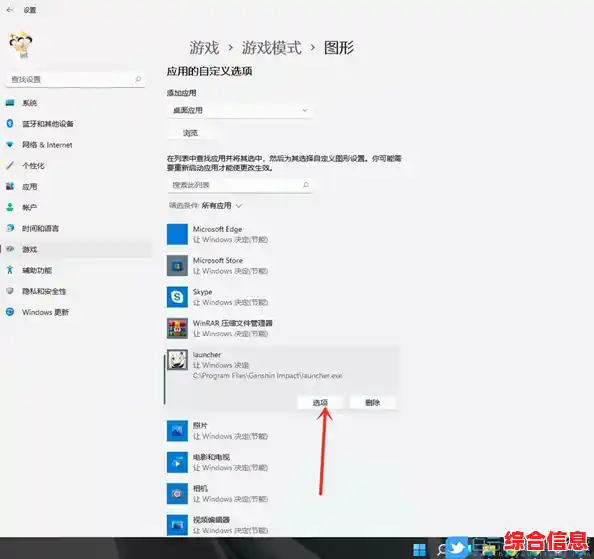
Task: Navigate to 游戏 in breadcrumb
Action: (x=204, y=48)
